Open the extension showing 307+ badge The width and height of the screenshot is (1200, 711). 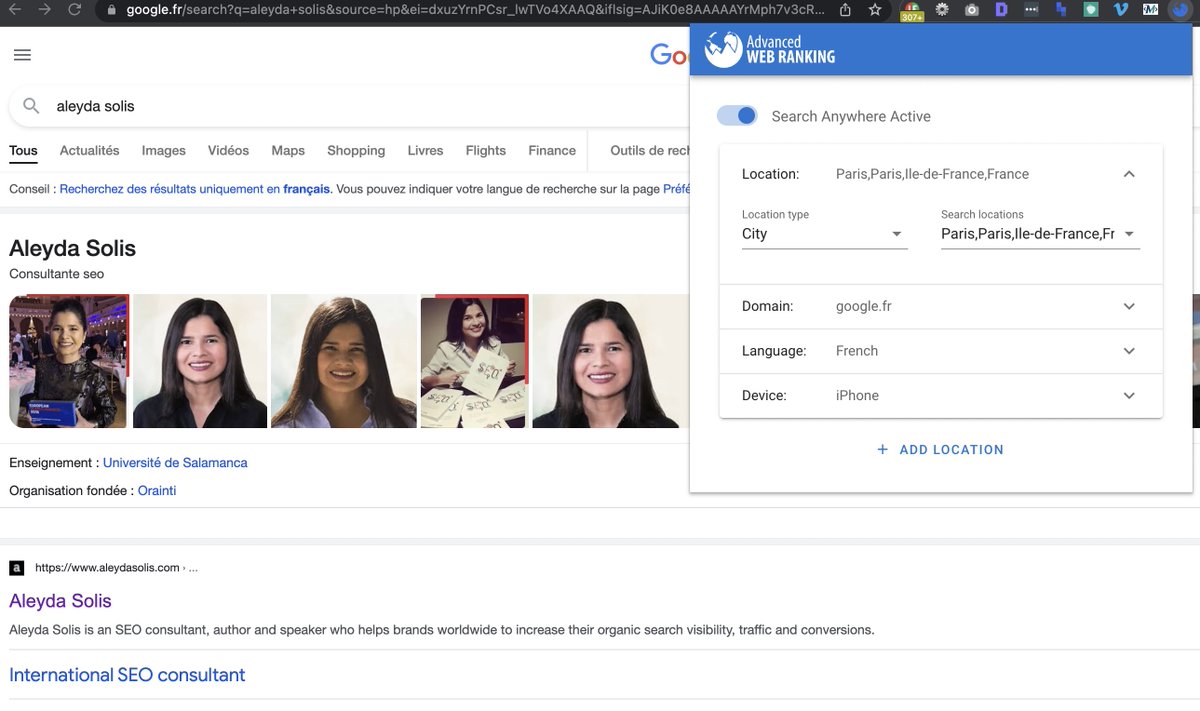(x=911, y=11)
